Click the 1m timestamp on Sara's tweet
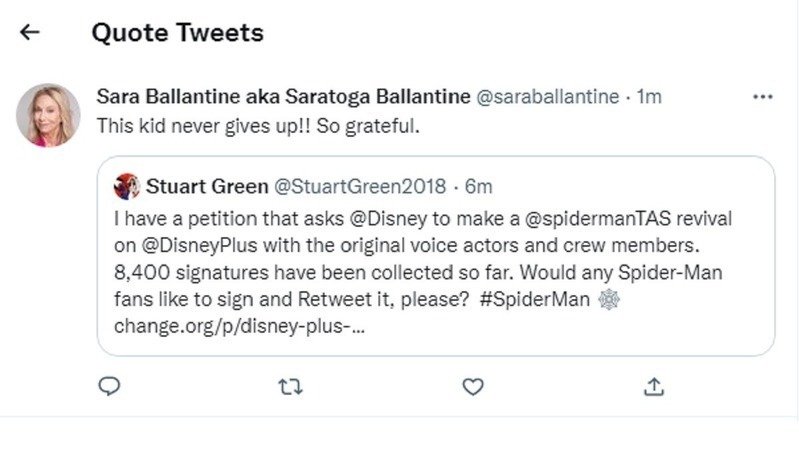Viewport: 799px width, 450px height. 649,97
